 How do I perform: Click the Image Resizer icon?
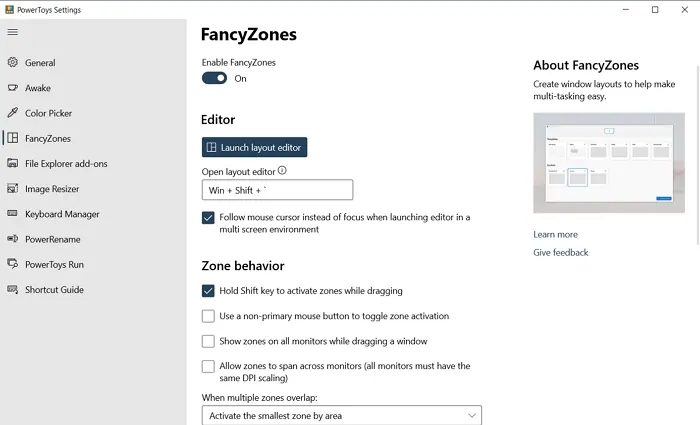[x=12, y=188]
